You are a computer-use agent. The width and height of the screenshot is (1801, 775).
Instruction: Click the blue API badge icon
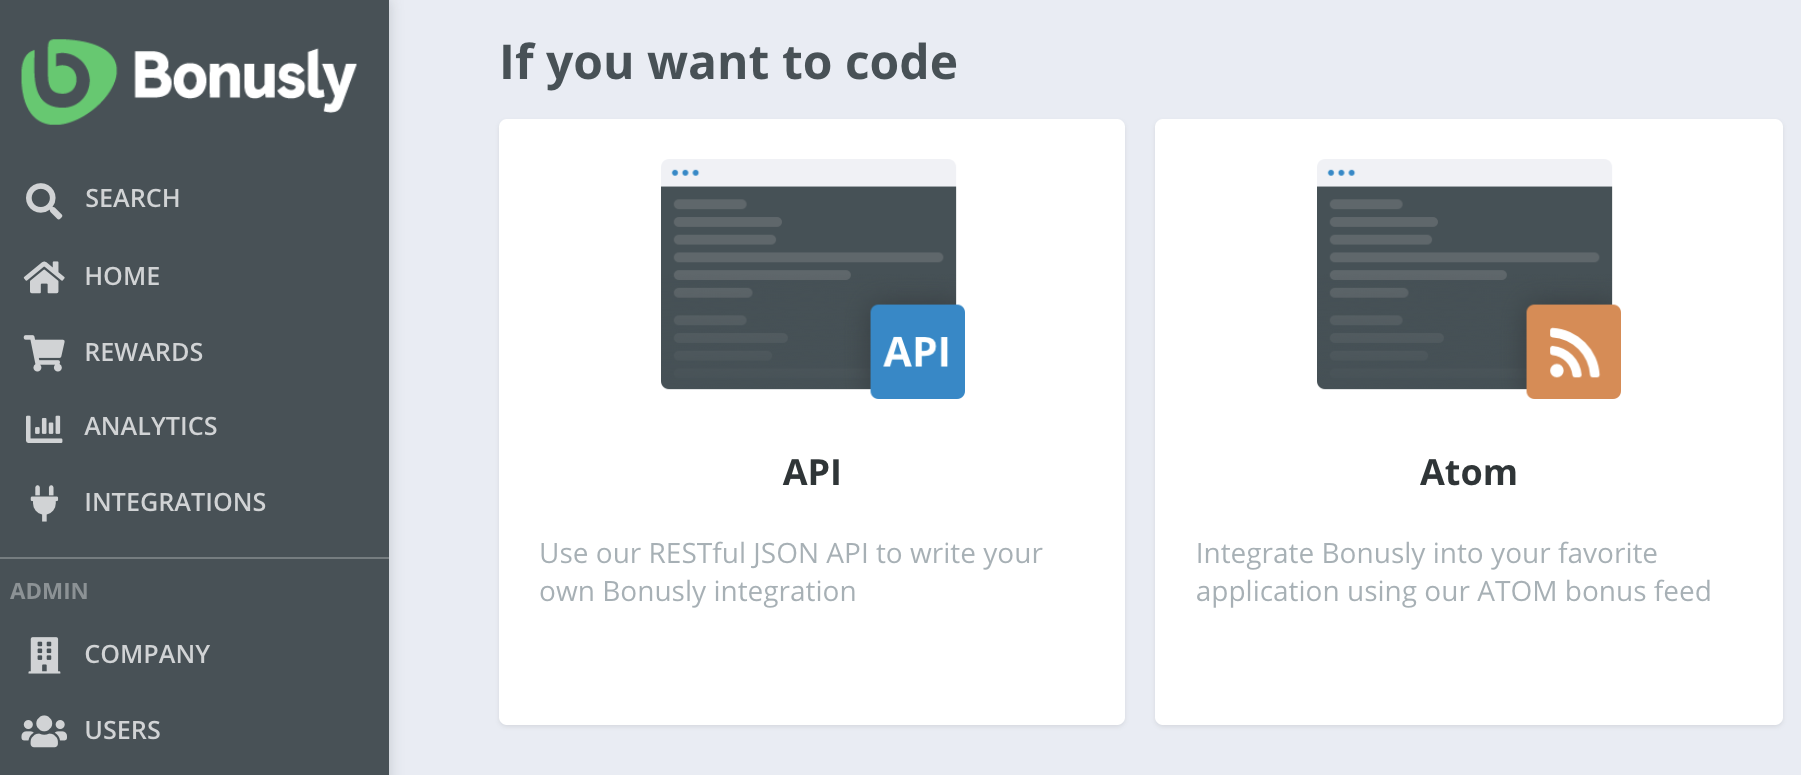click(917, 352)
